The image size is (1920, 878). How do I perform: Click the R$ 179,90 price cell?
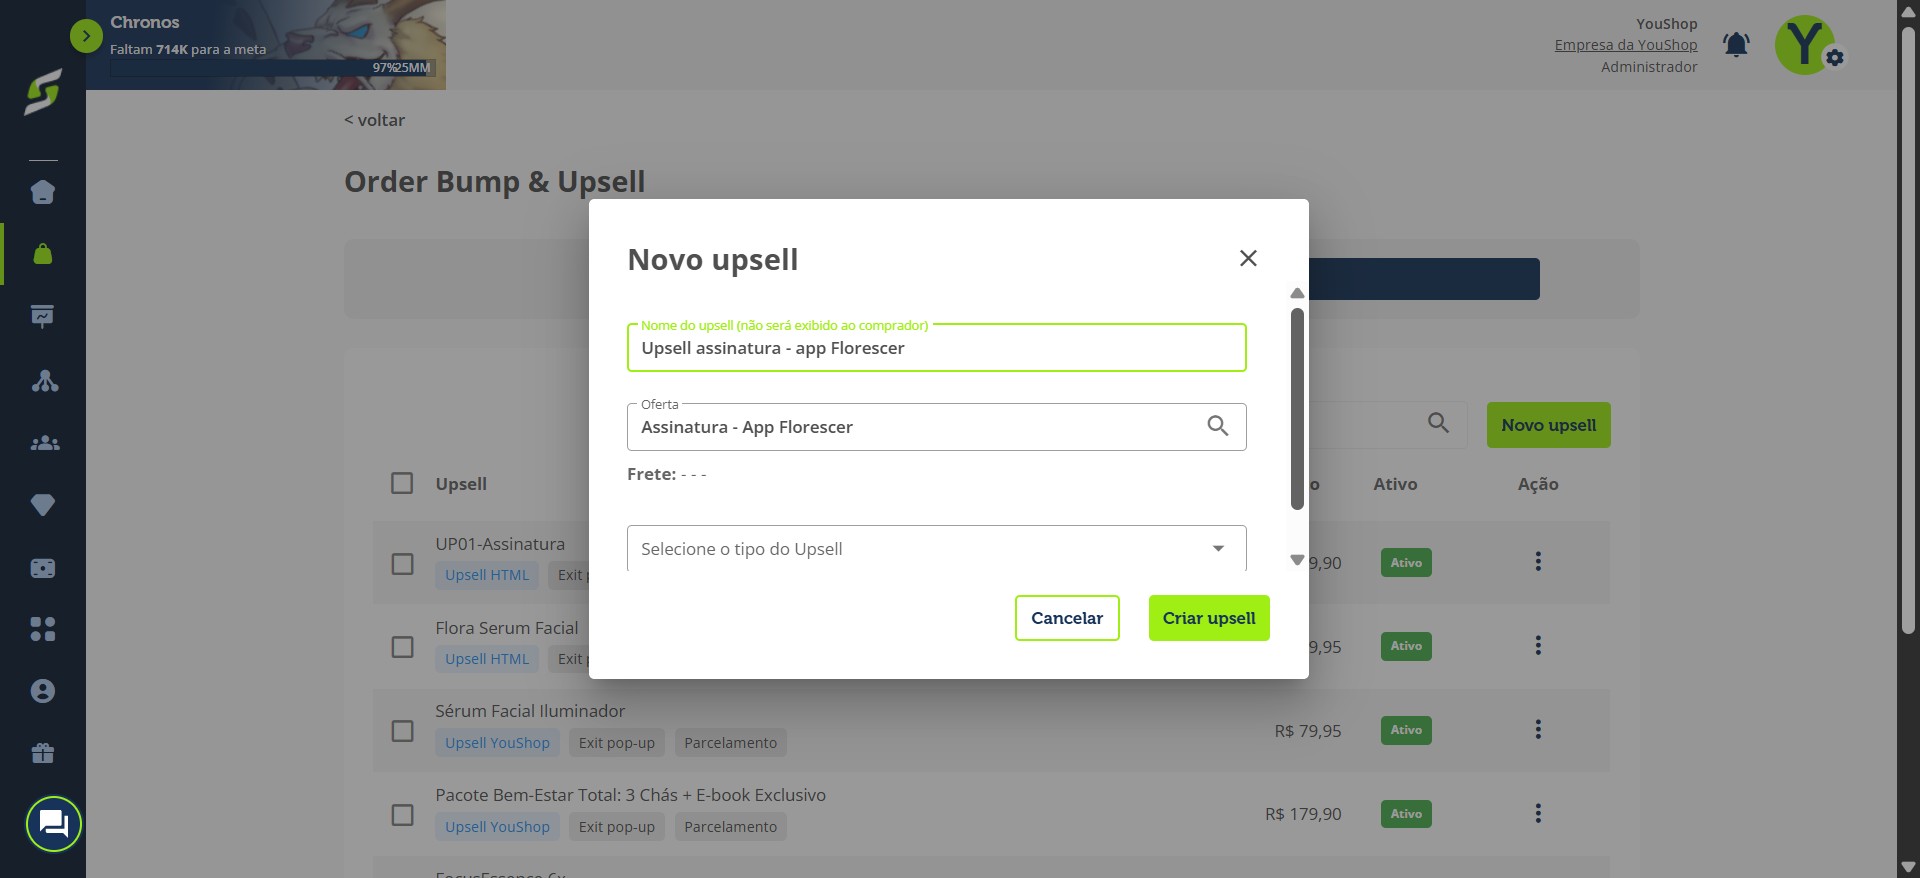tap(1303, 814)
